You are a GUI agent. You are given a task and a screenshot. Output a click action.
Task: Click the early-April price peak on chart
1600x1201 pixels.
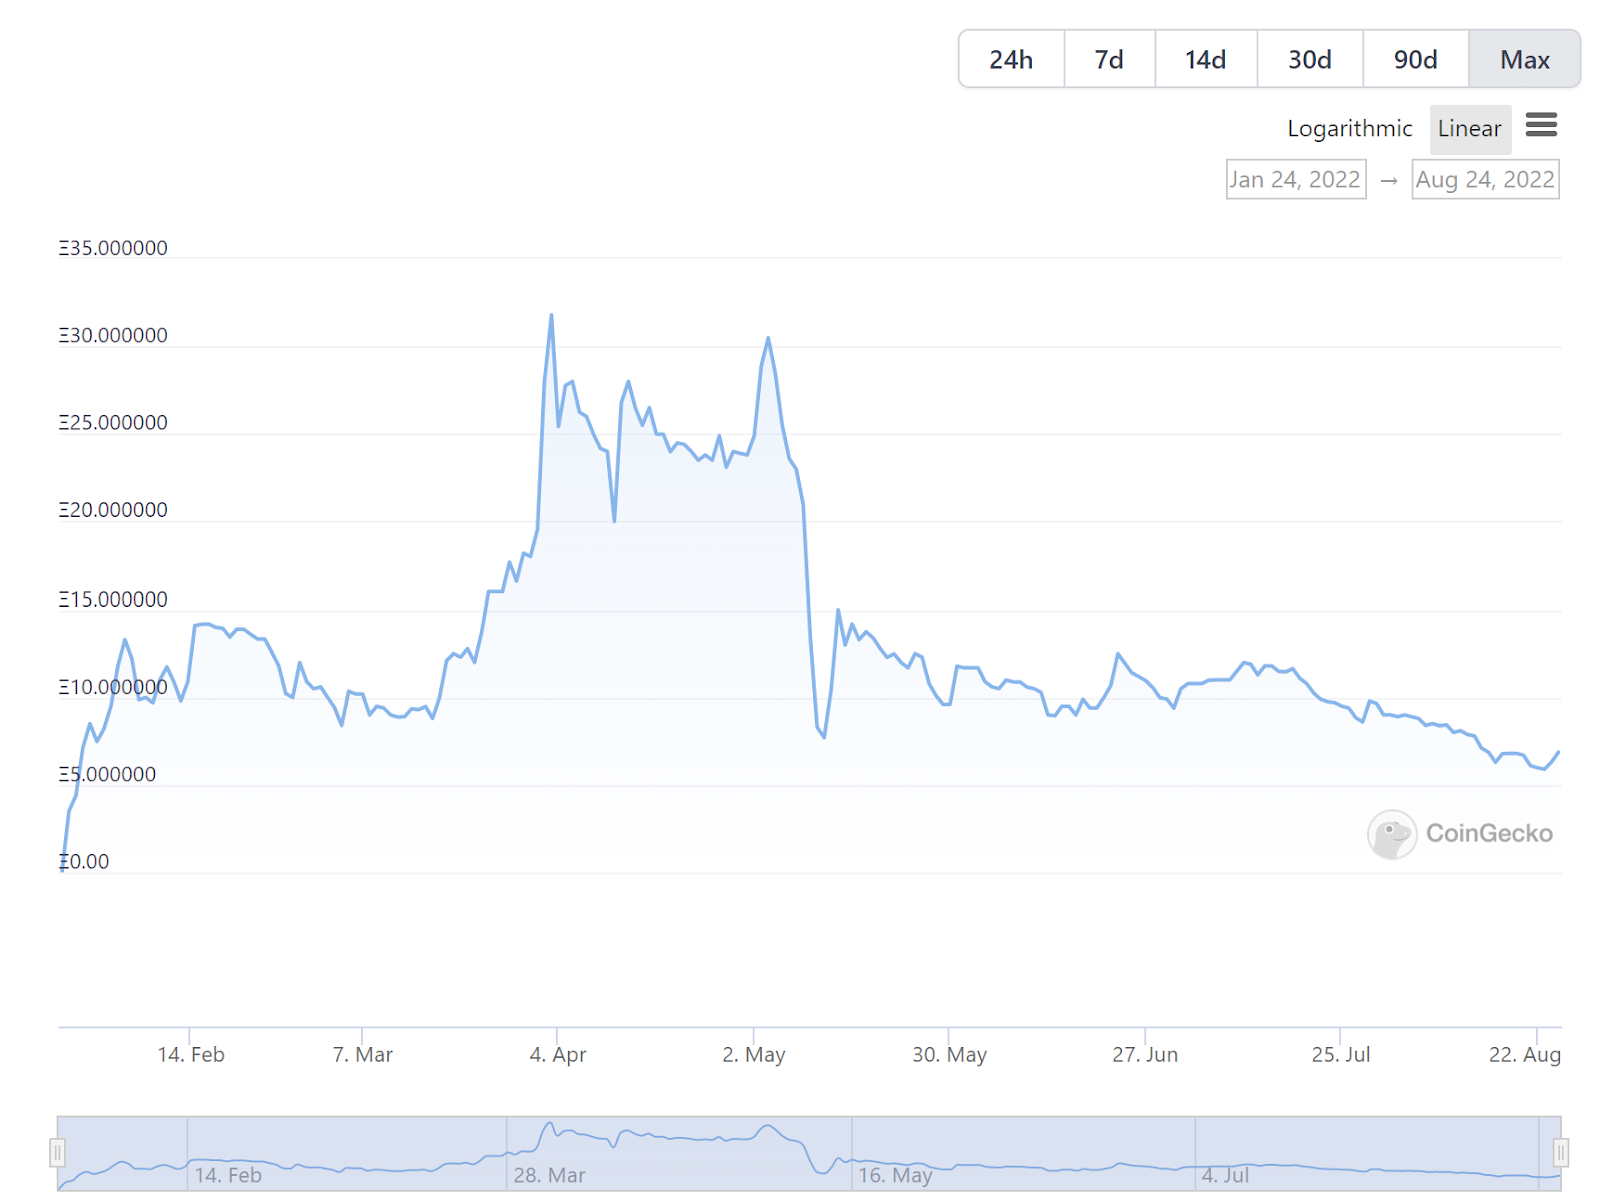tap(551, 316)
